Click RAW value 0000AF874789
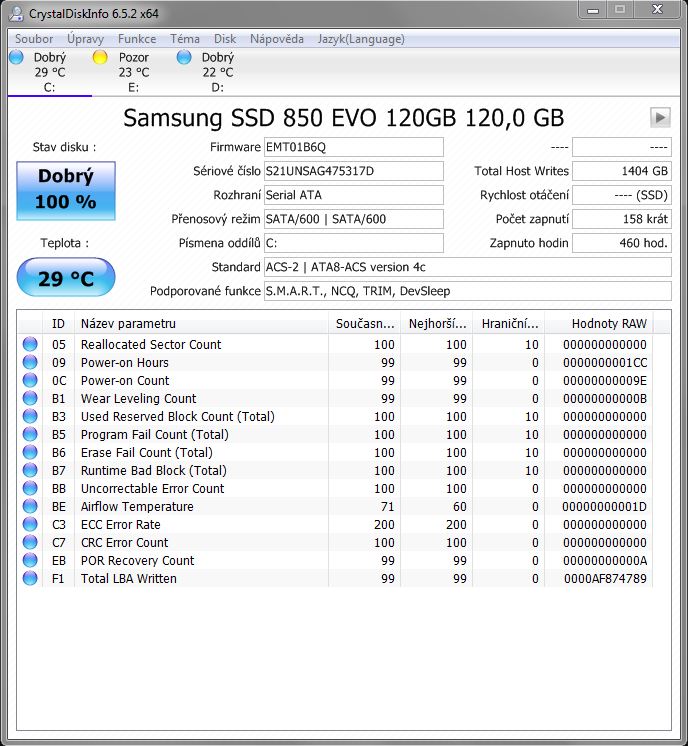The width and height of the screenshot is (688, 746). 605,579
